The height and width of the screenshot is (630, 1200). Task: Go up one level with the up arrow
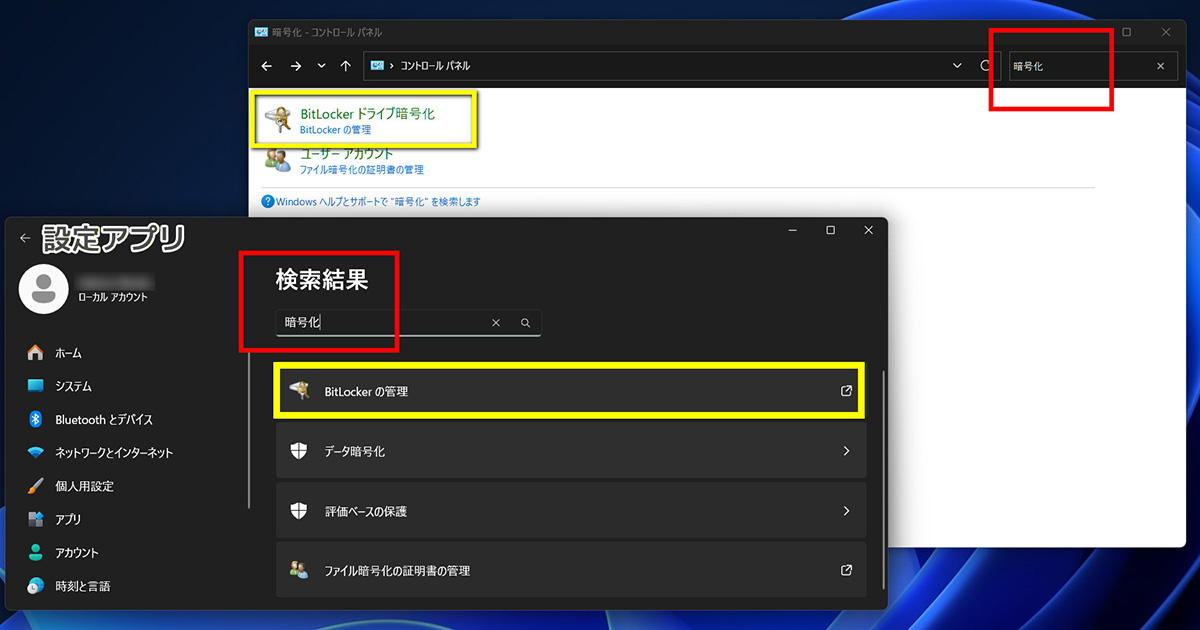(346, 66)
